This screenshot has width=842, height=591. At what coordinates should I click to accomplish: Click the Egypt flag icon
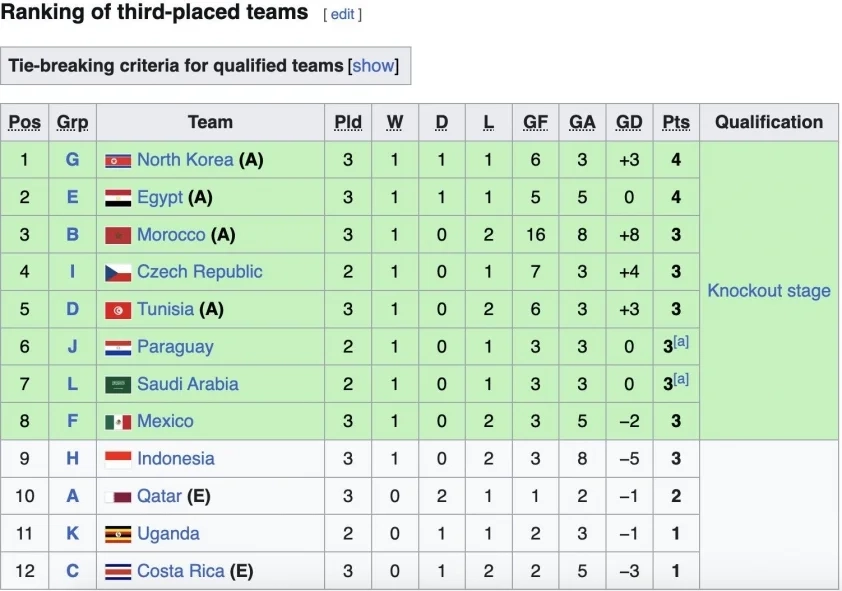tap(118, 198)
